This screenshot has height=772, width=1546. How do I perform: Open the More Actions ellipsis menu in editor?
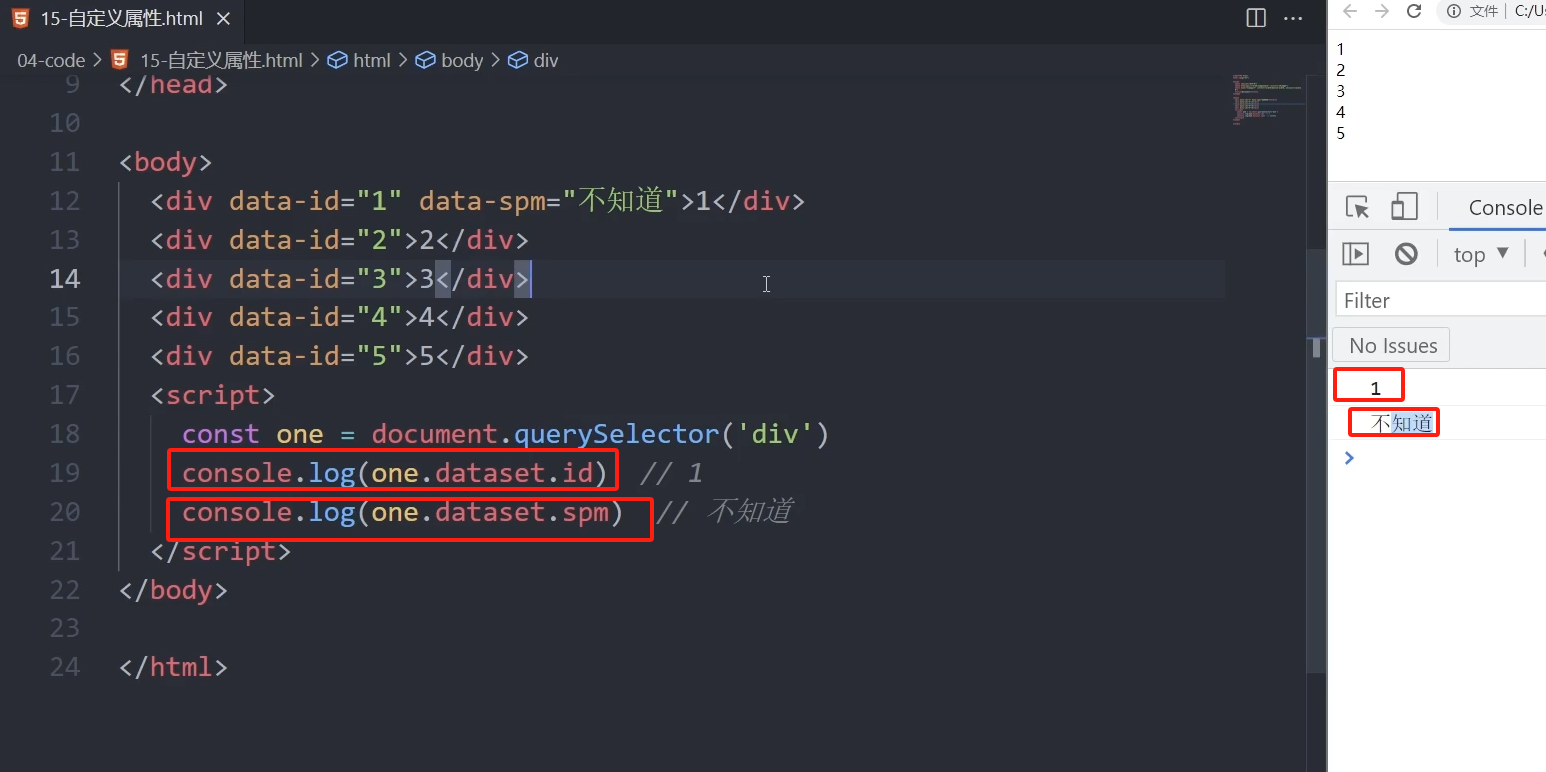[x=1293, y=18]
